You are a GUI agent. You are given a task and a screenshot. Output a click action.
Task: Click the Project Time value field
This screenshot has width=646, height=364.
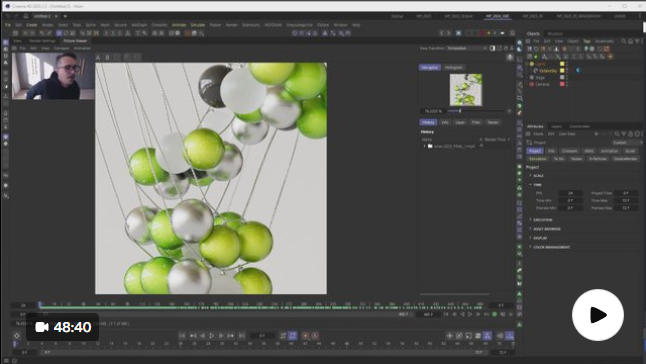(x=626, y=193)
